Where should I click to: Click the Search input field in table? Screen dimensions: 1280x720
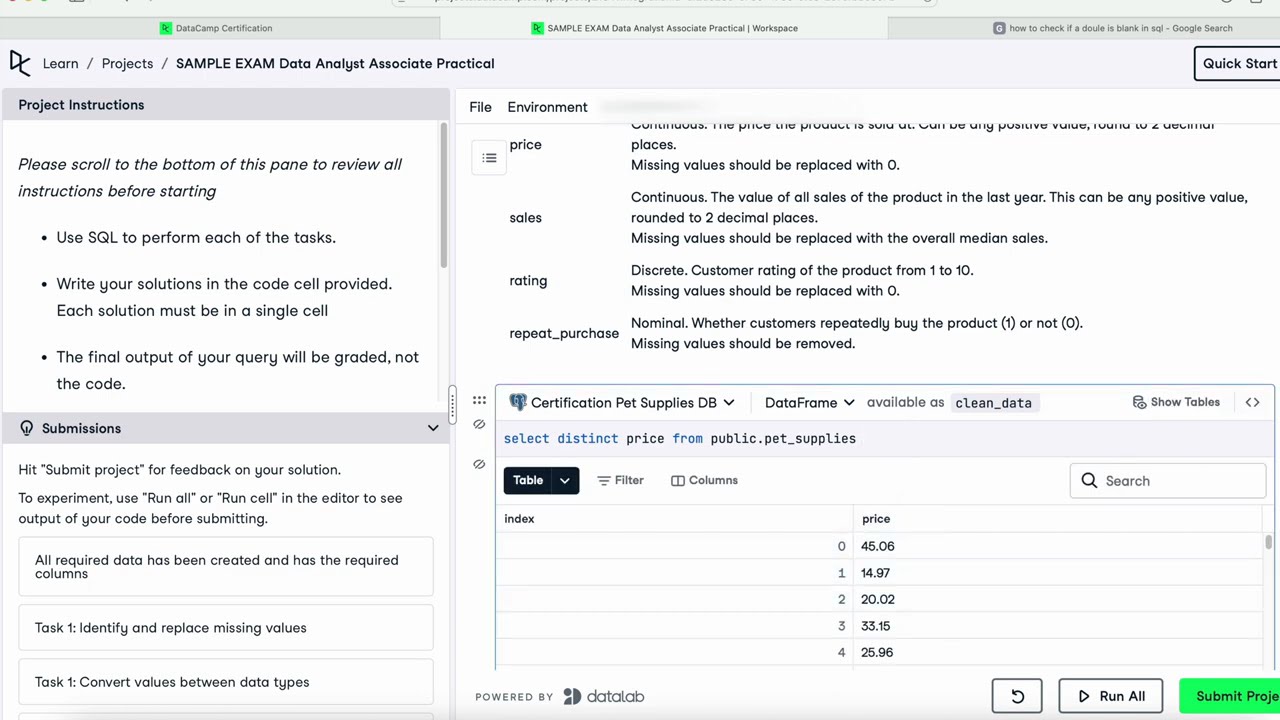[x=1168, y=481]
